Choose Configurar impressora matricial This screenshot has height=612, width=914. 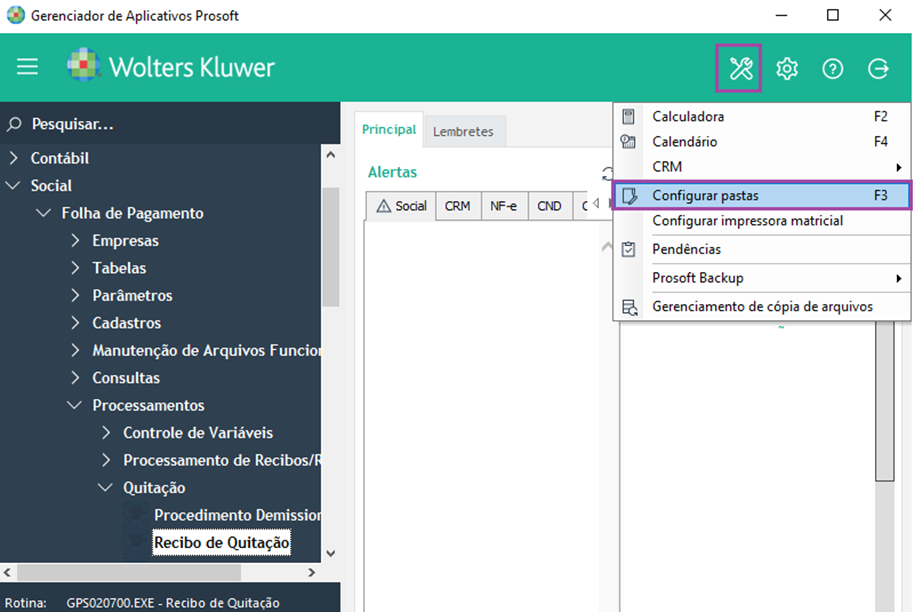762,221
